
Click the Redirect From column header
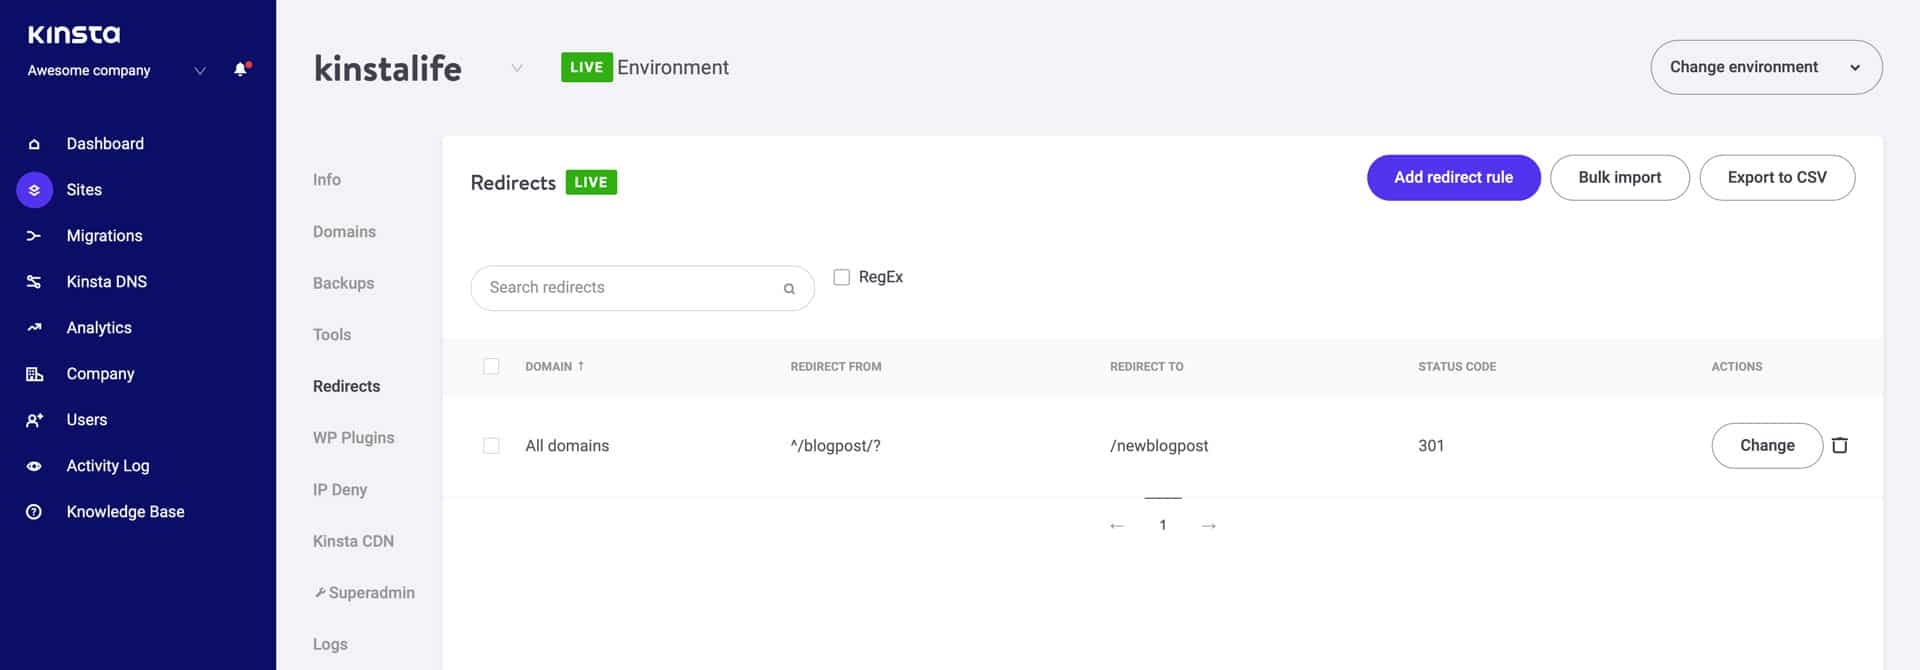836,367
